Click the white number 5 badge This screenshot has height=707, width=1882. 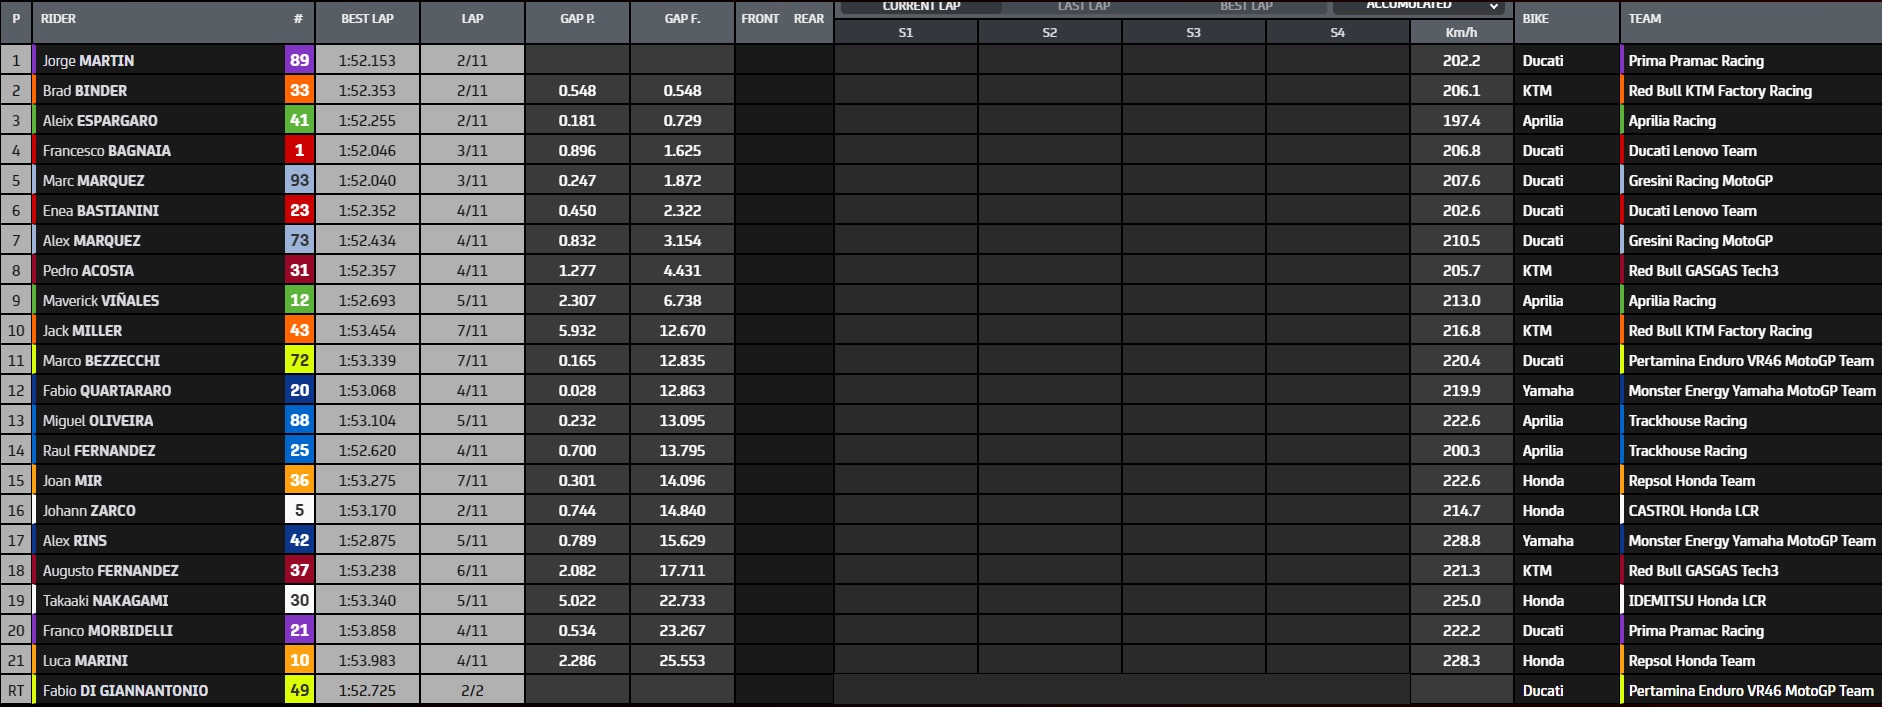[299, 510]
